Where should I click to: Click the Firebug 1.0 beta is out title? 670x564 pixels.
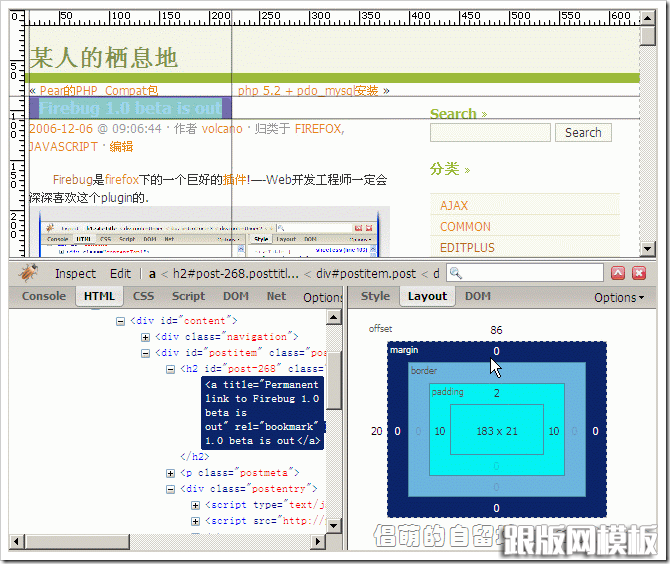click(130, 108)
